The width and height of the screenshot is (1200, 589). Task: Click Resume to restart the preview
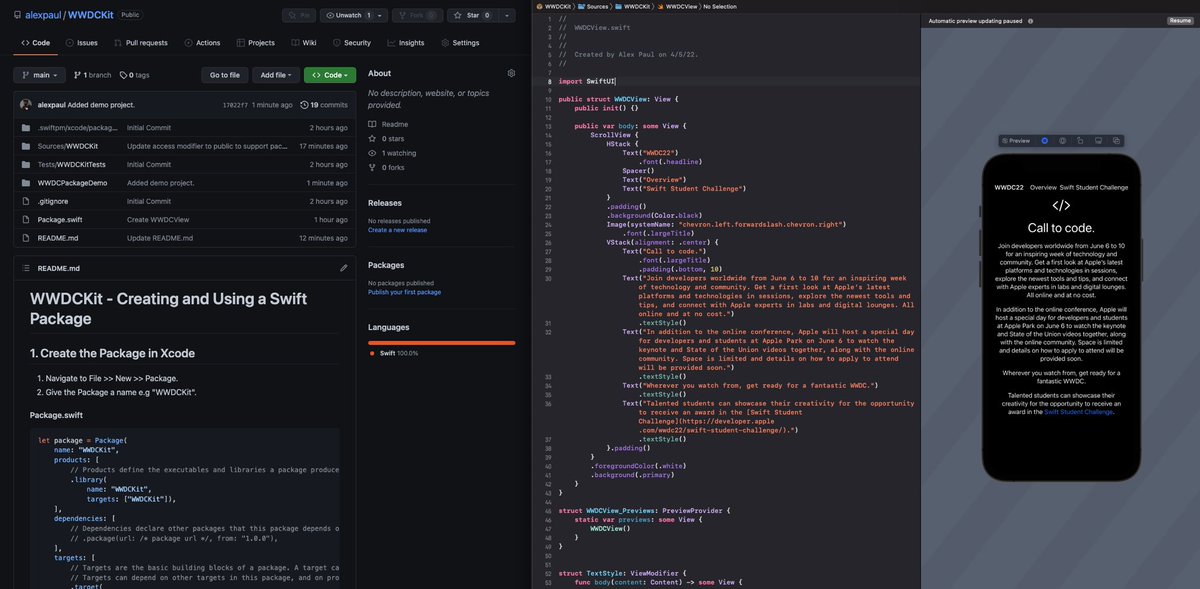1180,20
